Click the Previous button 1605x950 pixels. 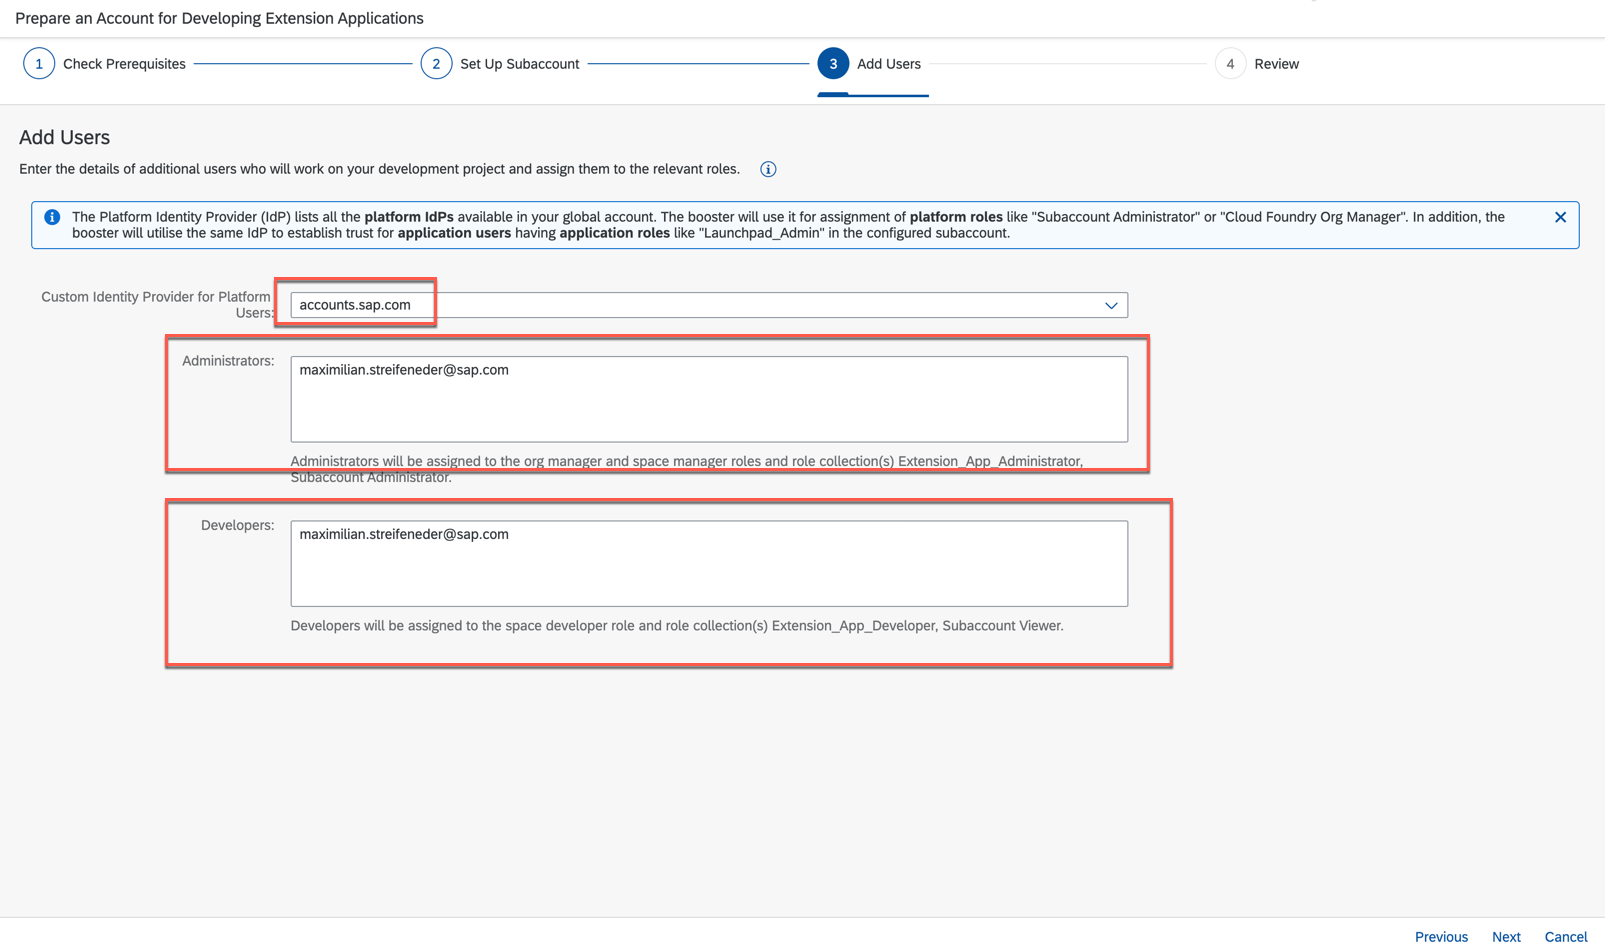tap(1441, 937)
